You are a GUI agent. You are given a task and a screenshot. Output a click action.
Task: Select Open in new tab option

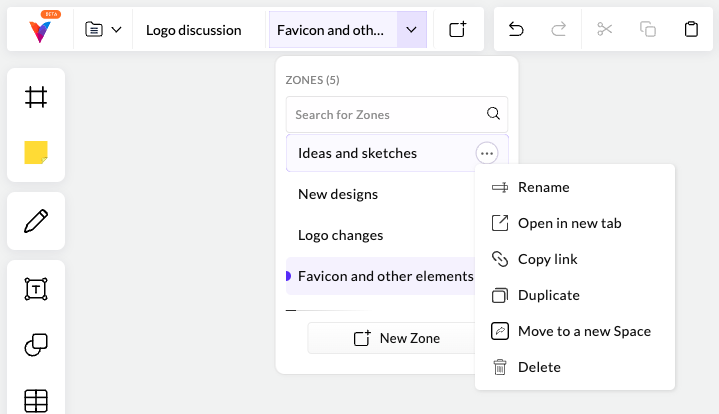coord(569,223)
